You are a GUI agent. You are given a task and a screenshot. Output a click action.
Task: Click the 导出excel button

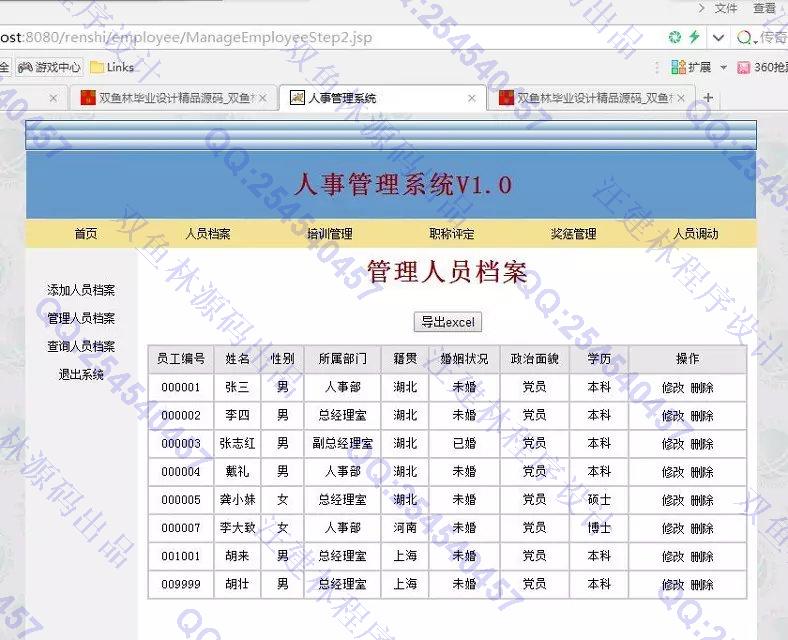(448, 322)
